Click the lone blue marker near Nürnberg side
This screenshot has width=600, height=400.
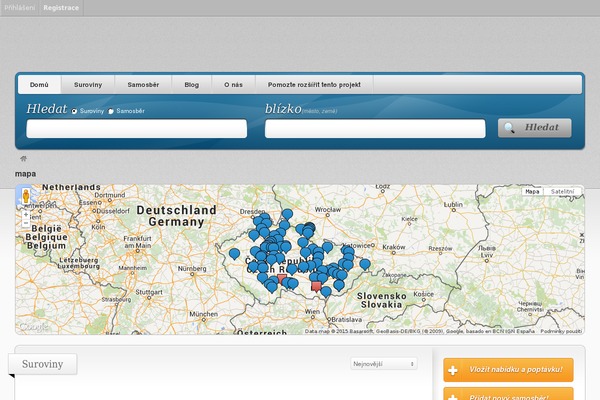tap(234, 253)
